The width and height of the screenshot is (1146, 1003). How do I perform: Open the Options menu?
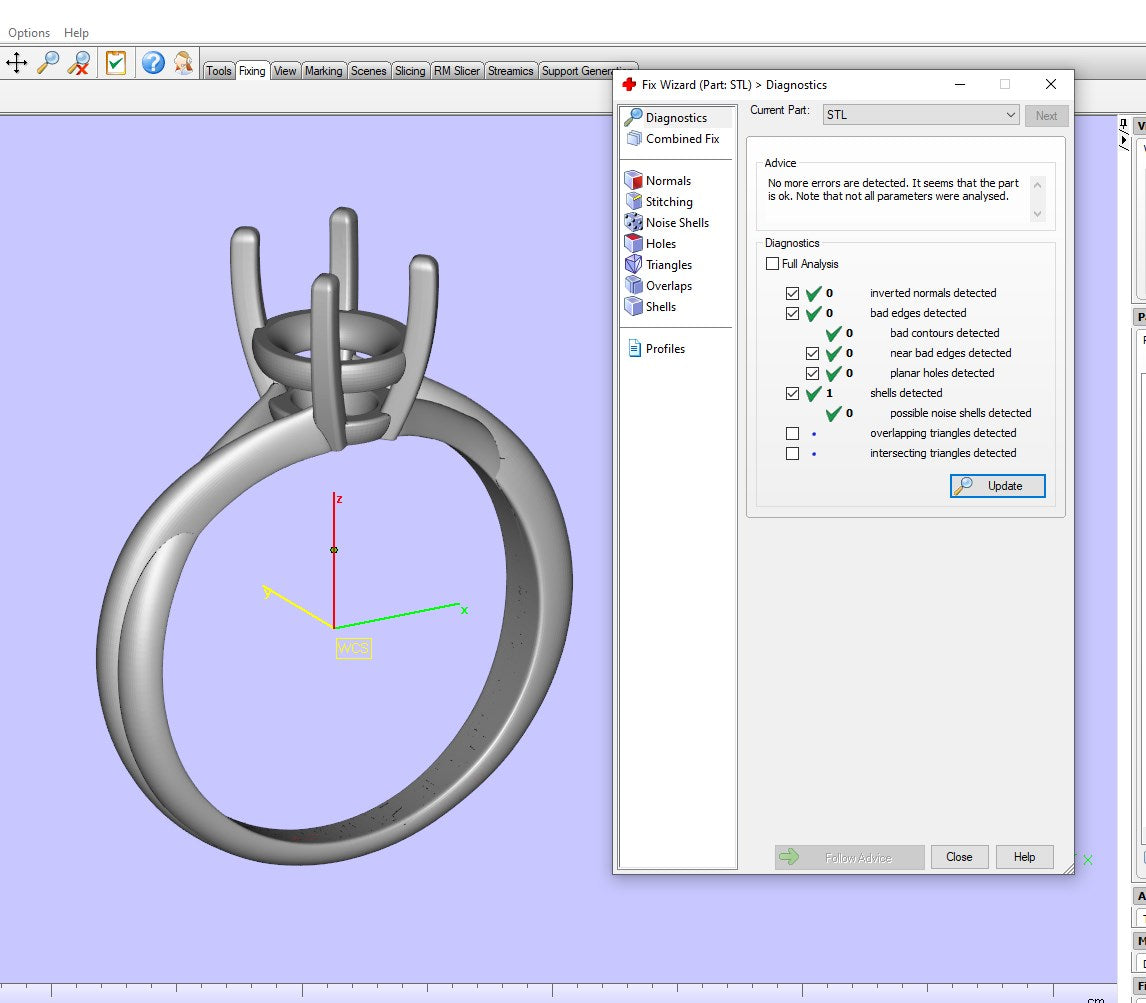(29, 33)
